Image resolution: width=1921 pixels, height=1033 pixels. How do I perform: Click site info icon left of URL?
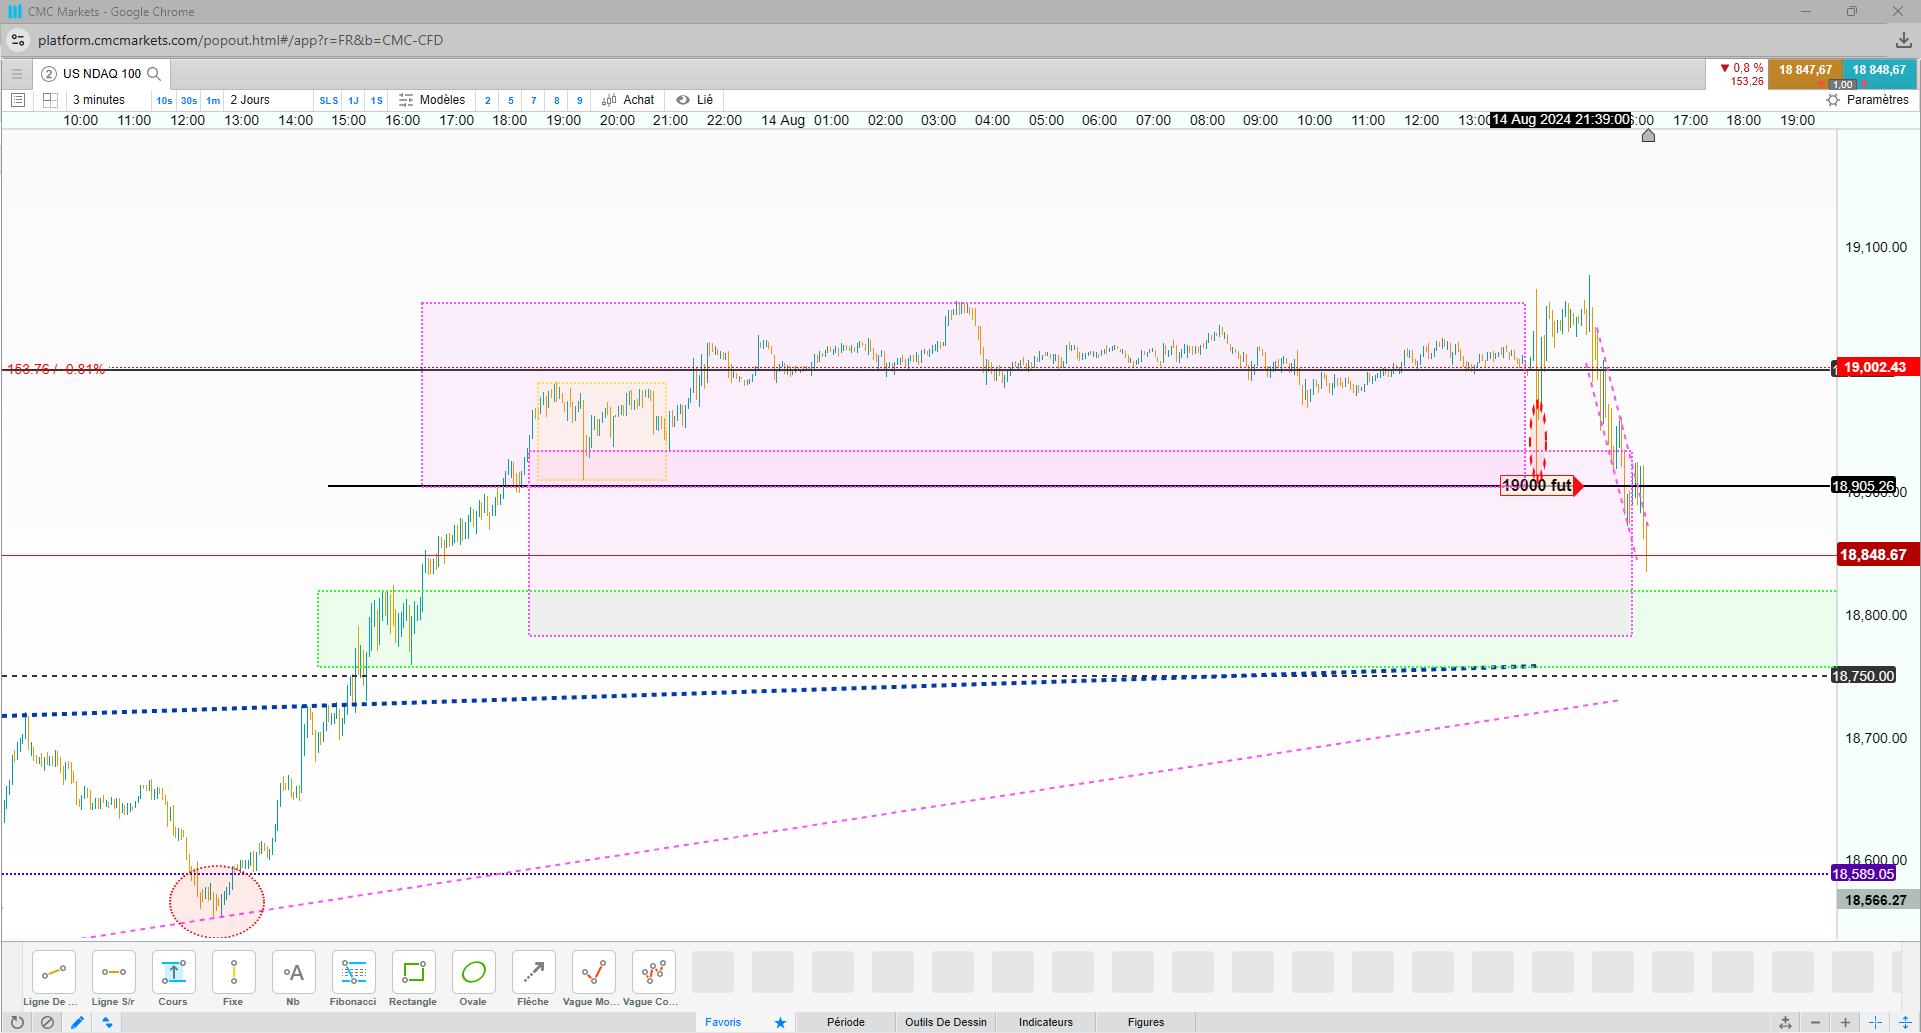pyautogui.click(x=18, y=40)
